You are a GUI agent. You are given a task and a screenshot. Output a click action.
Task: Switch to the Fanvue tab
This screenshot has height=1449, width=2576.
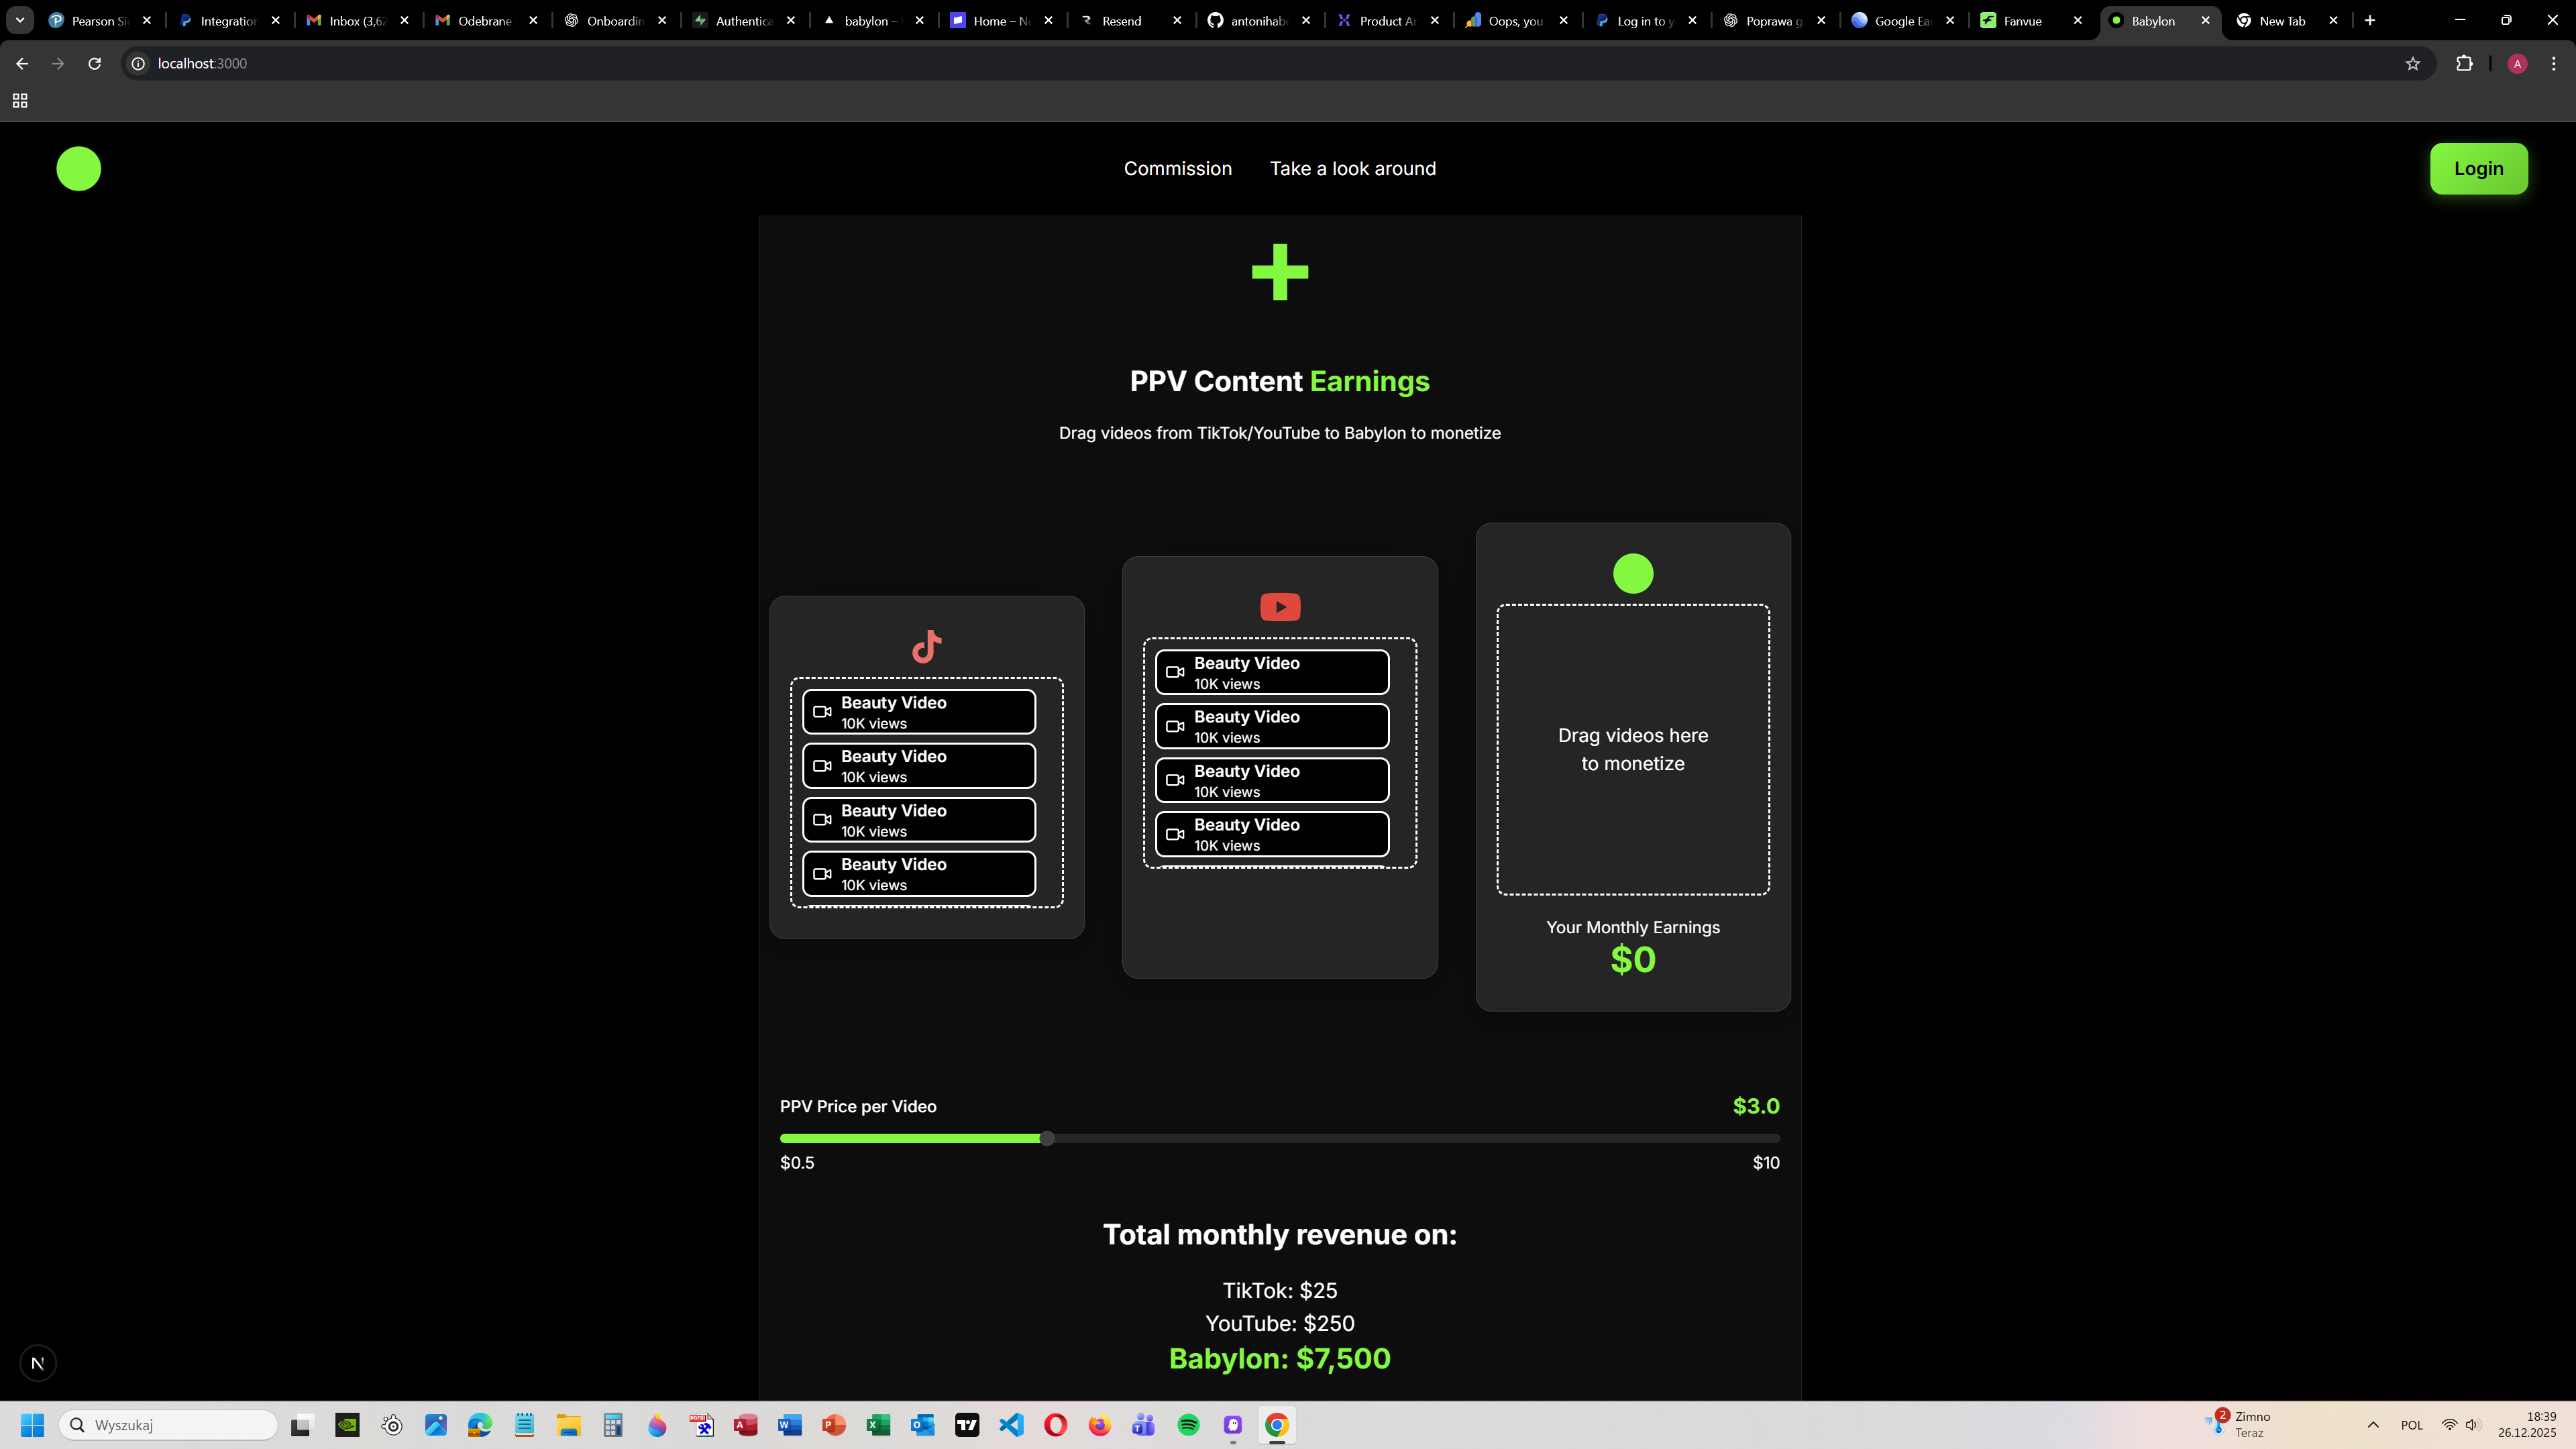point(2022,20)
